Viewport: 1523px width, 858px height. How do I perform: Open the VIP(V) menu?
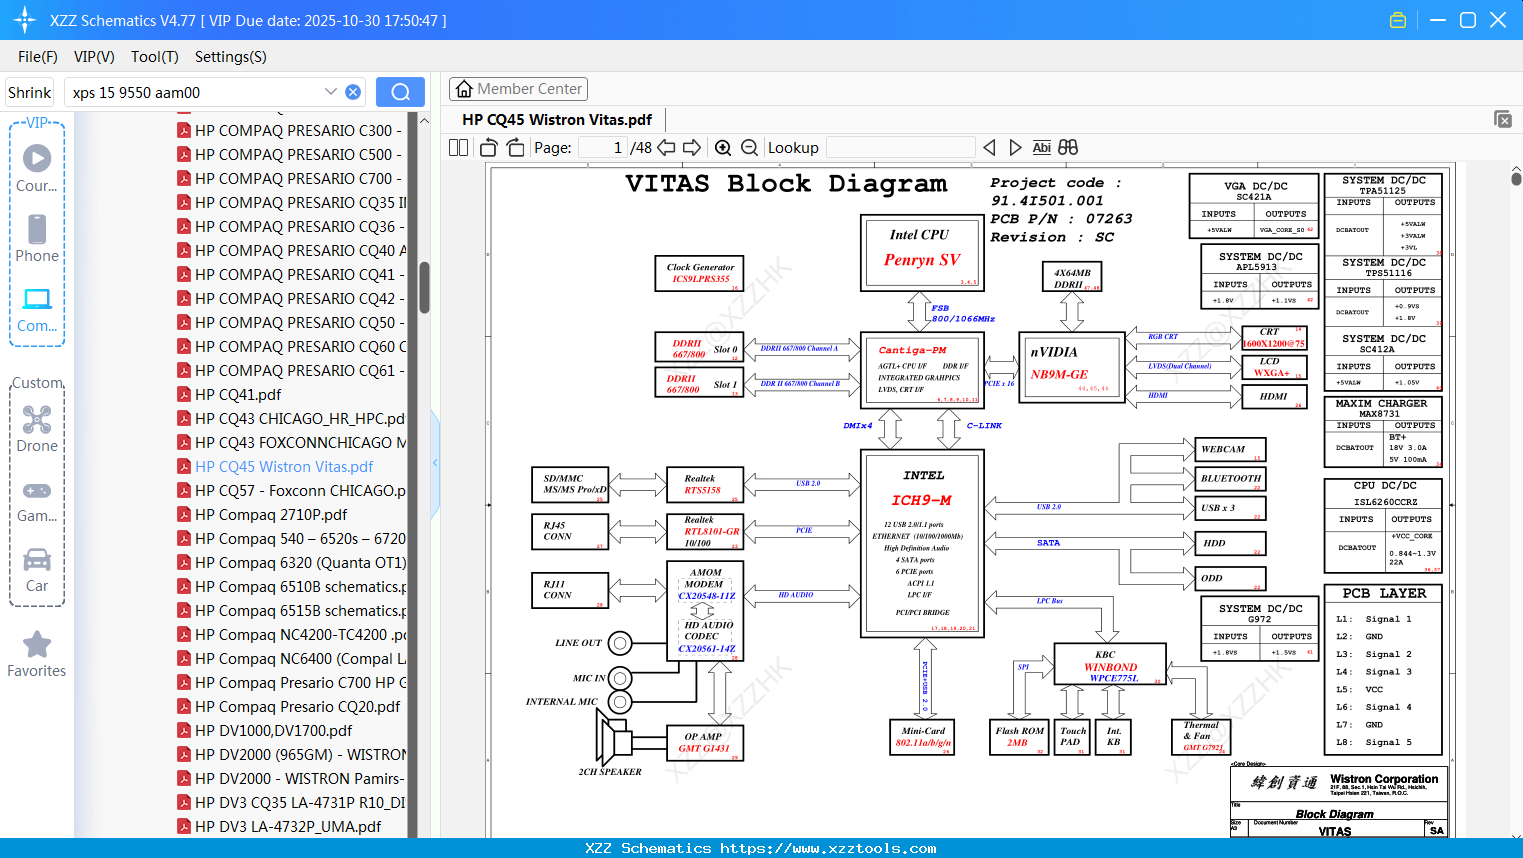click(x=94, y=57)
